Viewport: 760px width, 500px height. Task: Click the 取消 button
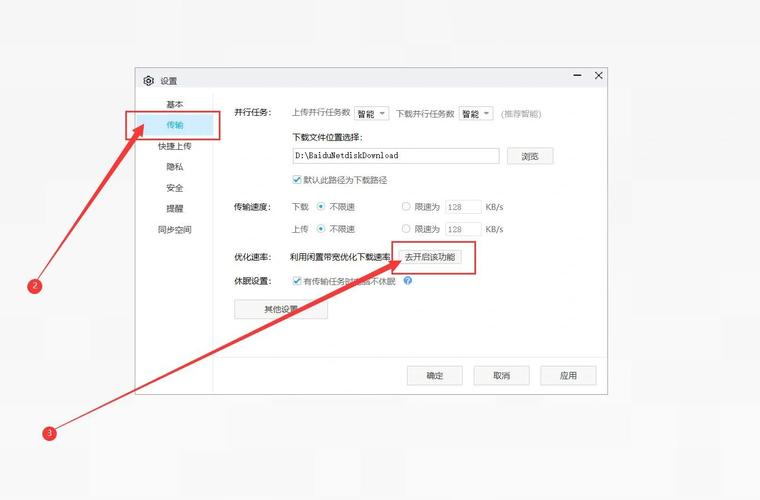(501, 375)
